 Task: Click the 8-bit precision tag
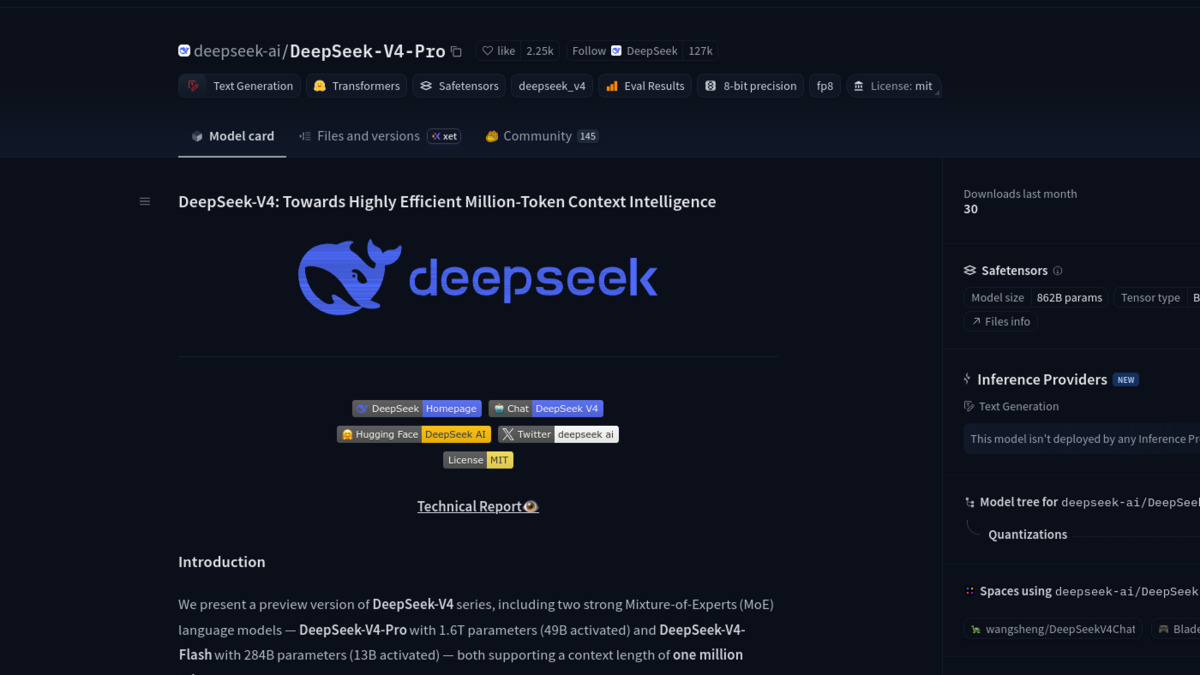(x=750, y=86)
